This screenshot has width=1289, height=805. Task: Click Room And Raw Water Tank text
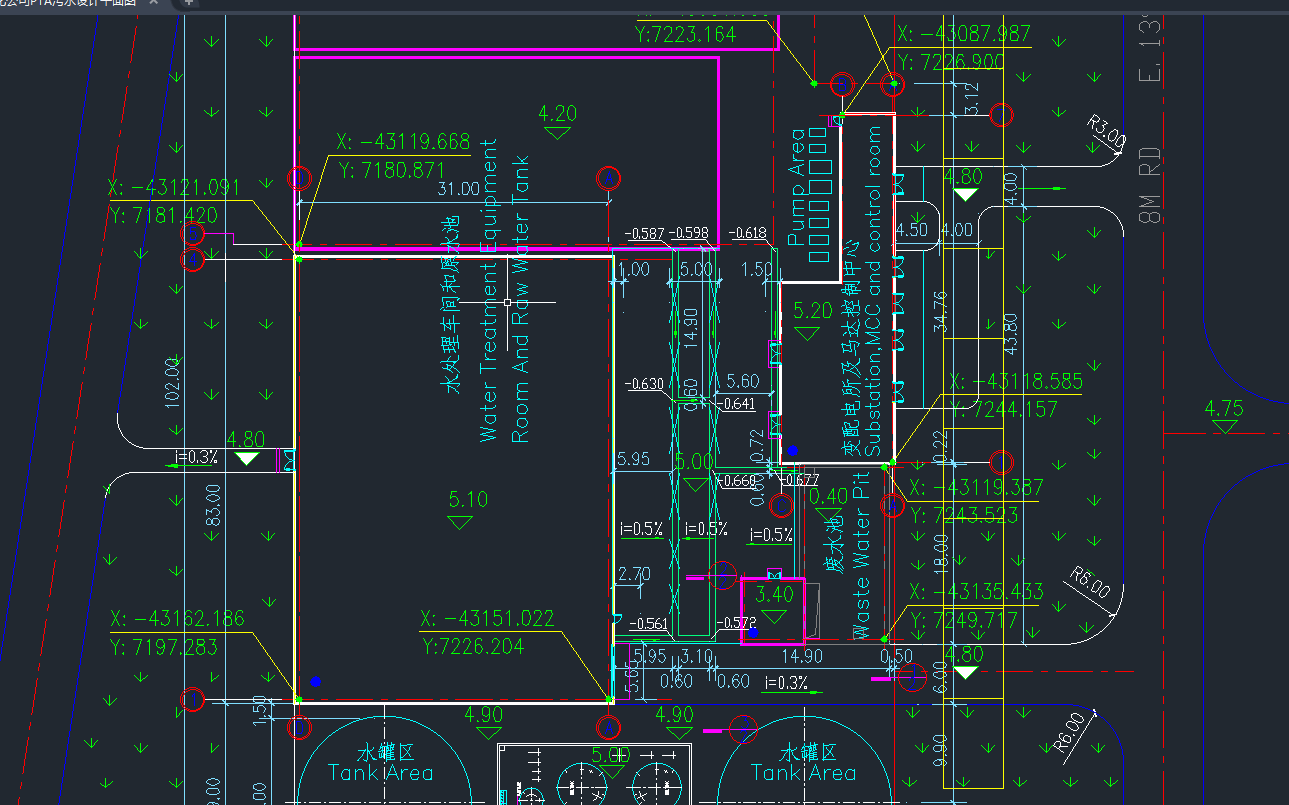click(x=520, y=299)
